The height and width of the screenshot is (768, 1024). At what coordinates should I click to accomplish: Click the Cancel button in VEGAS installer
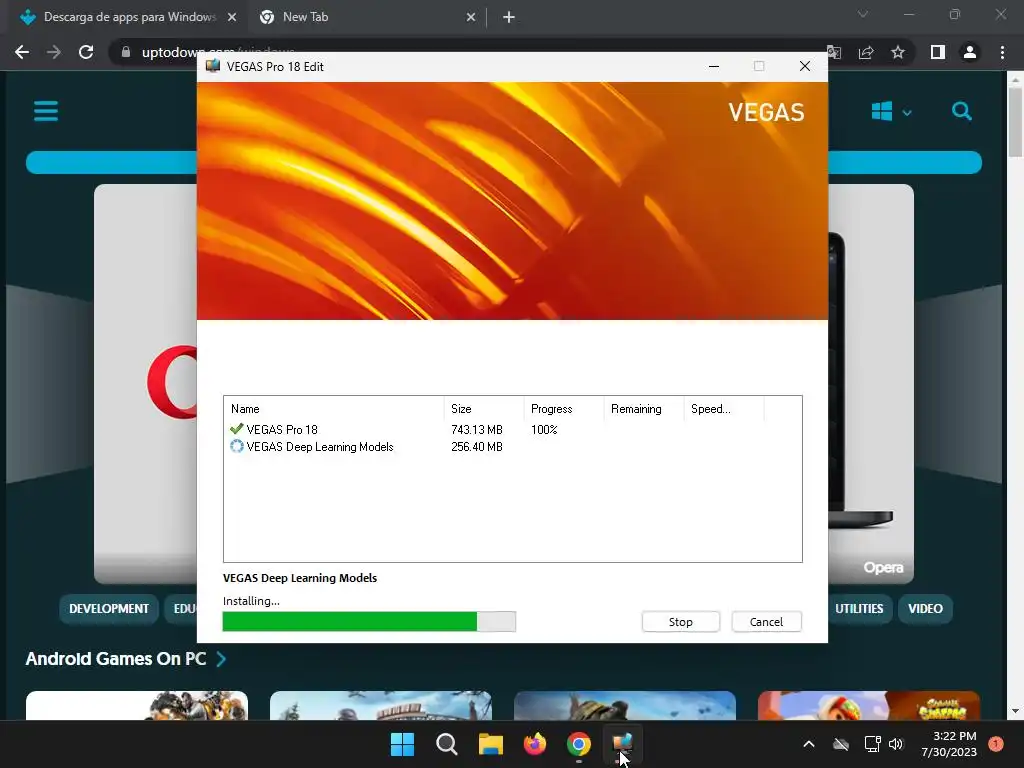point(766,622)
